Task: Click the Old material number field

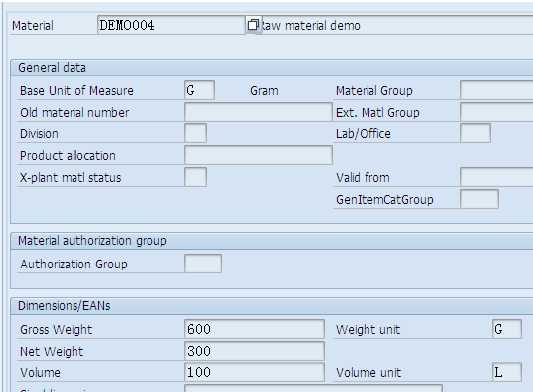Action: click(x=258, y=112)
